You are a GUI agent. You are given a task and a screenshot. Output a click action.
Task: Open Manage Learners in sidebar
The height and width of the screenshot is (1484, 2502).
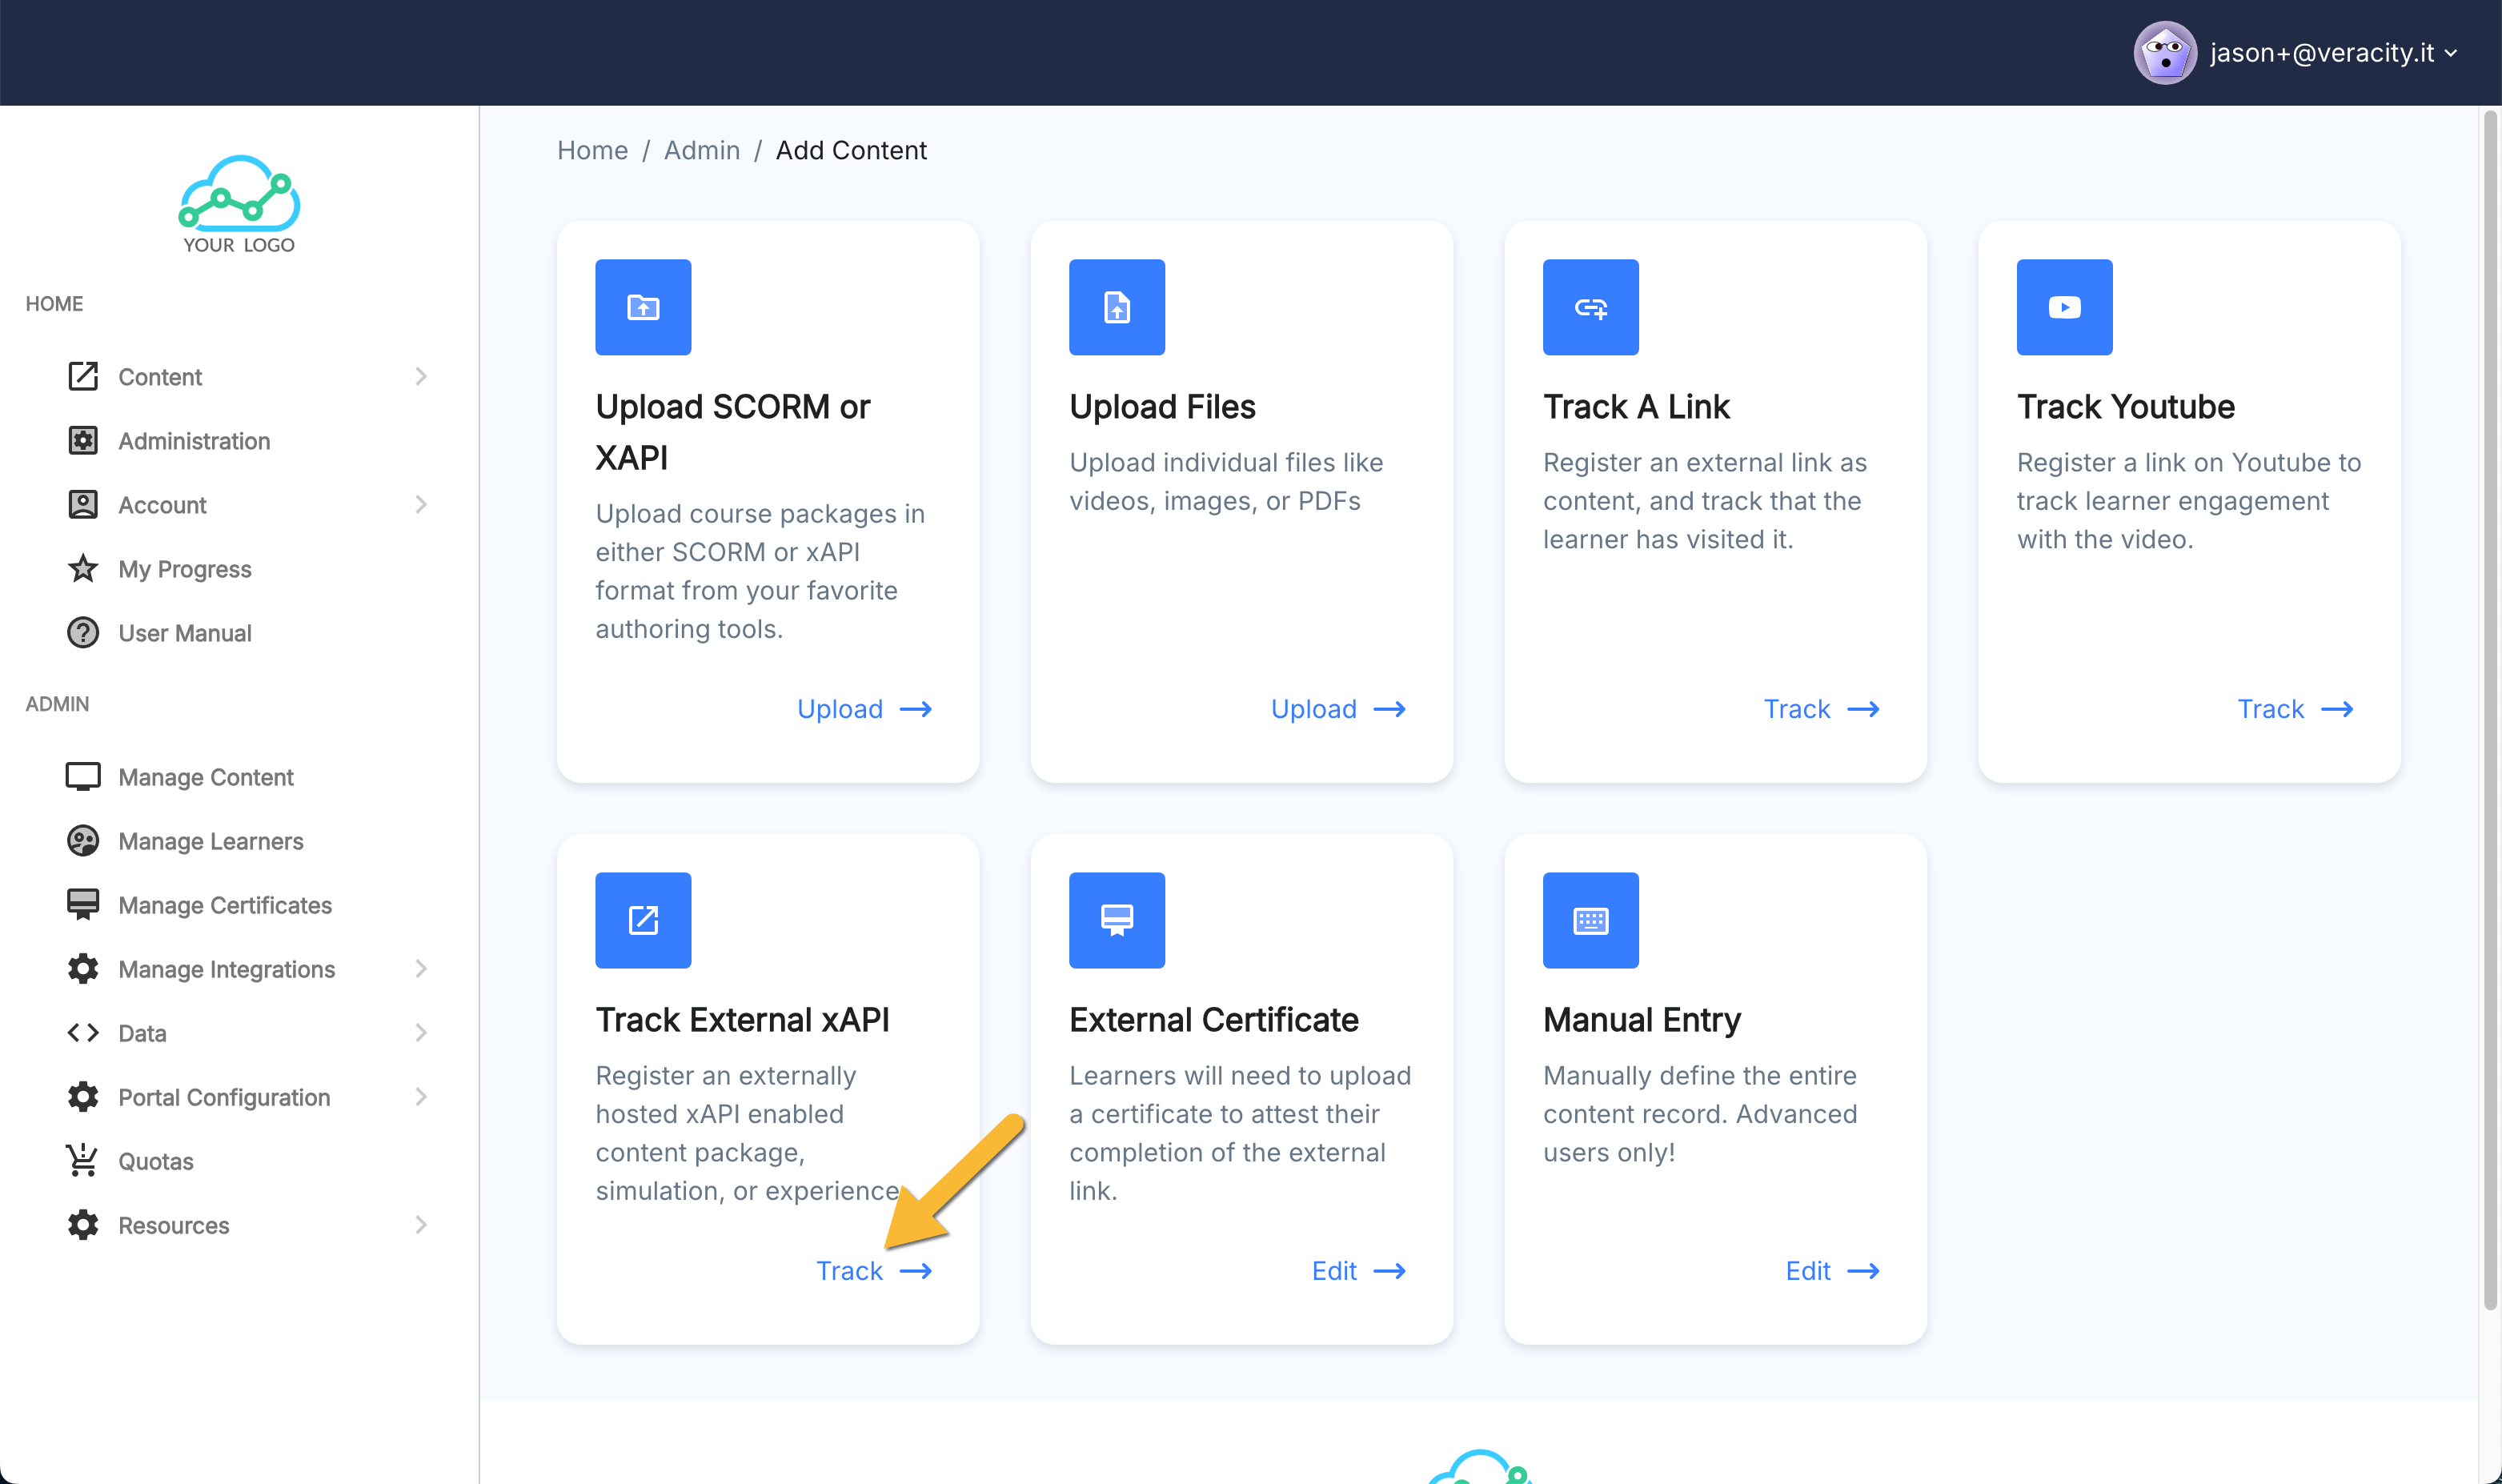tap(210, 841)
